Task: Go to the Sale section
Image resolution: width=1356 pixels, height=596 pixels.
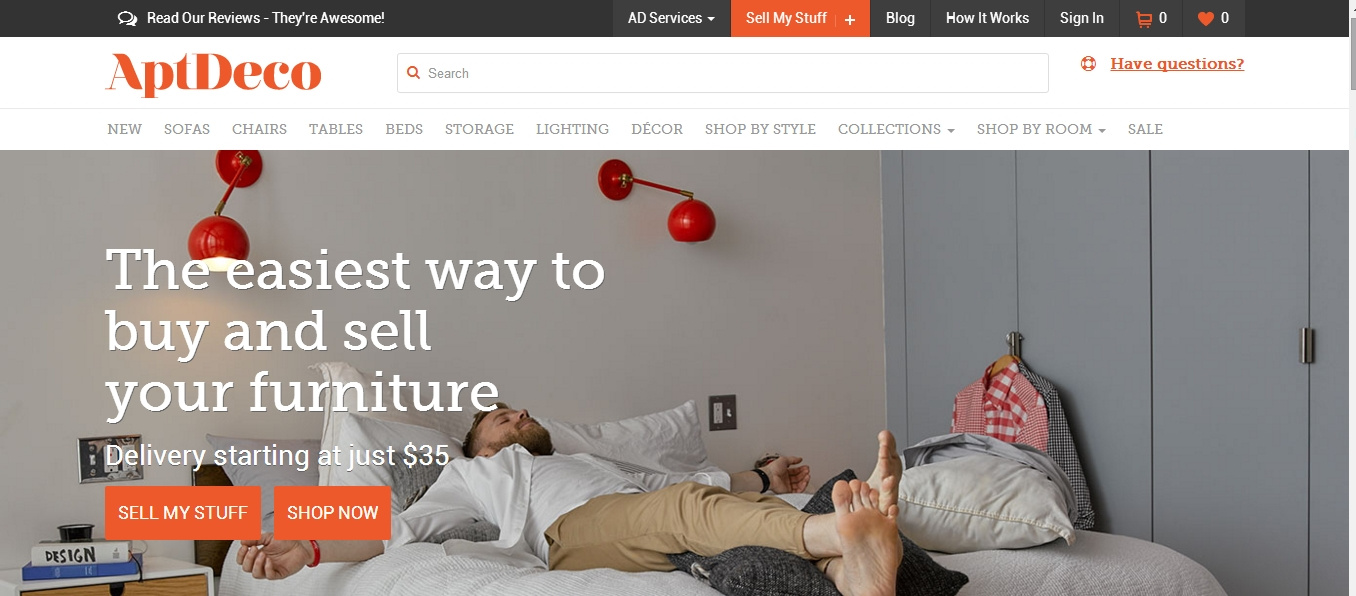Action: click(1145, 129)
